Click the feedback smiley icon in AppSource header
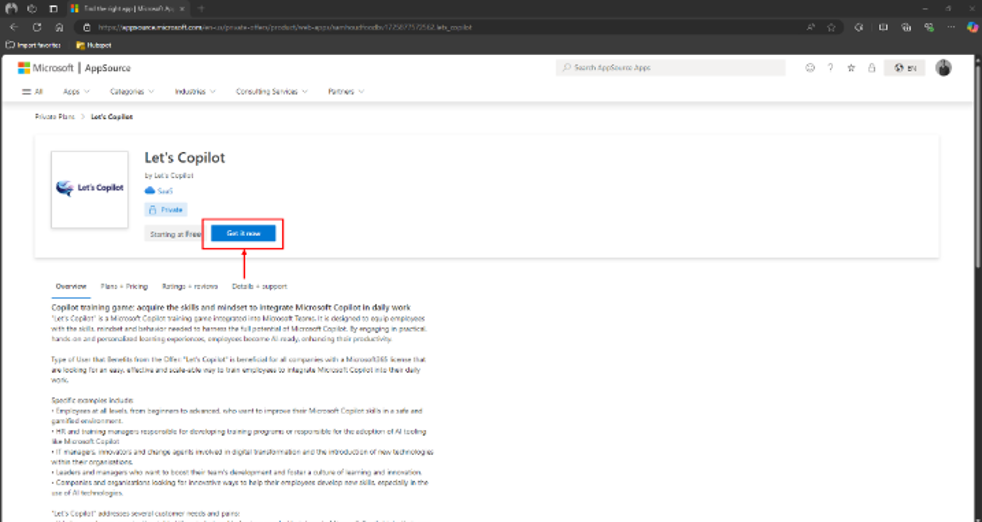The width and height of the screenshot is (982, 522). [810, 68]
